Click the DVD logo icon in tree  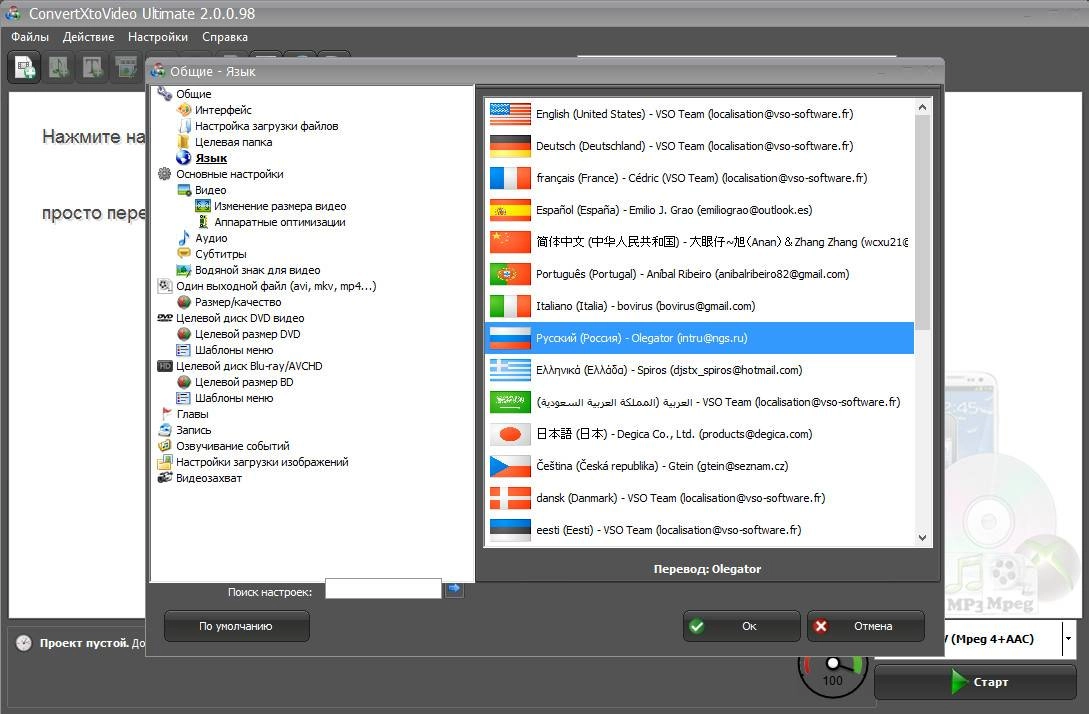165,318
